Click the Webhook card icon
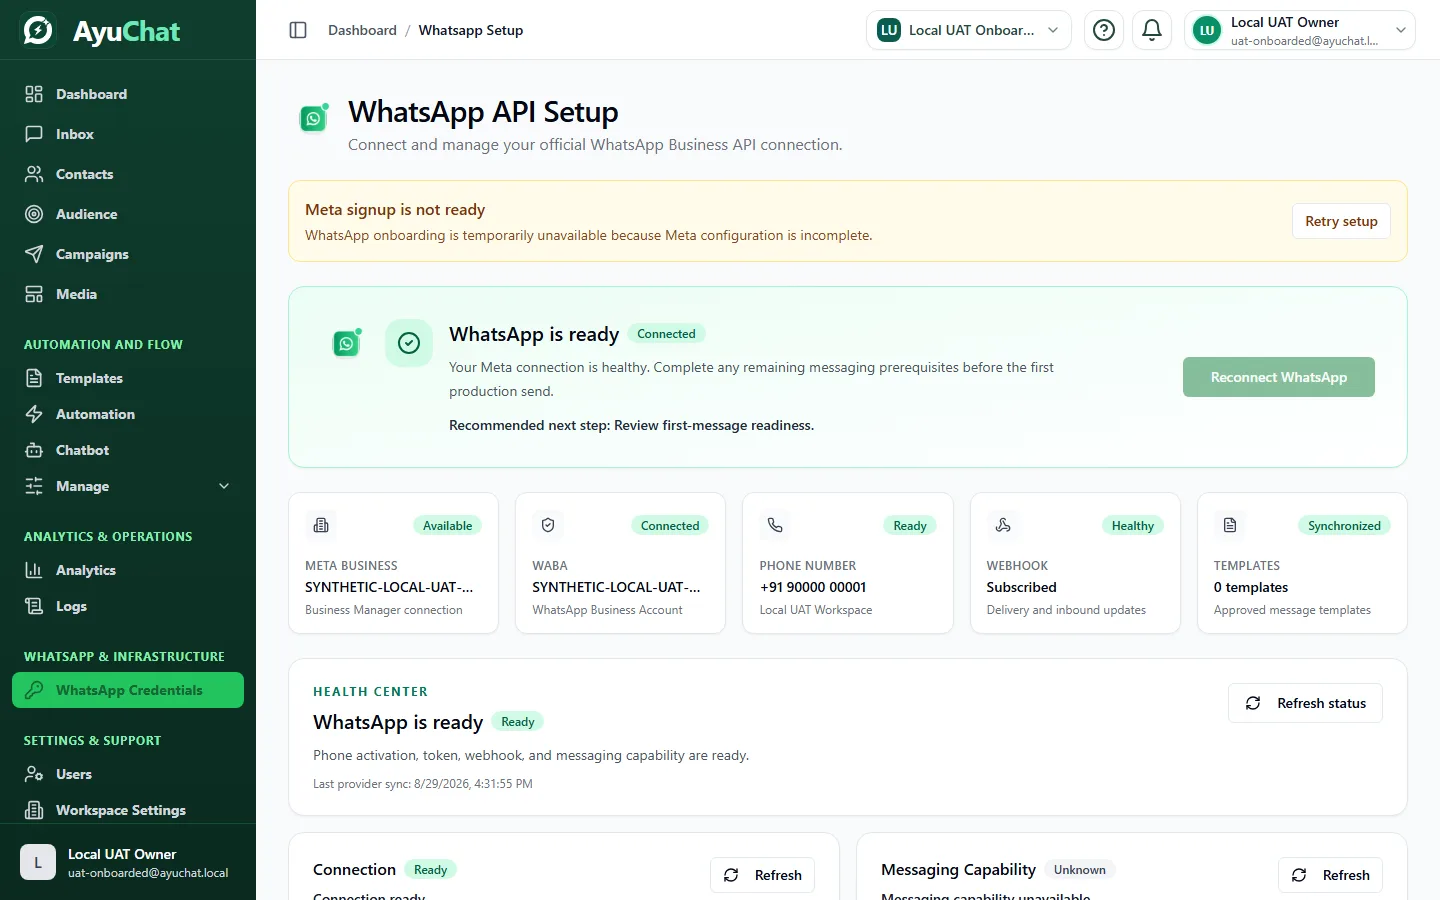Viewport: 1440px width, 900px height. [1003, 525]
